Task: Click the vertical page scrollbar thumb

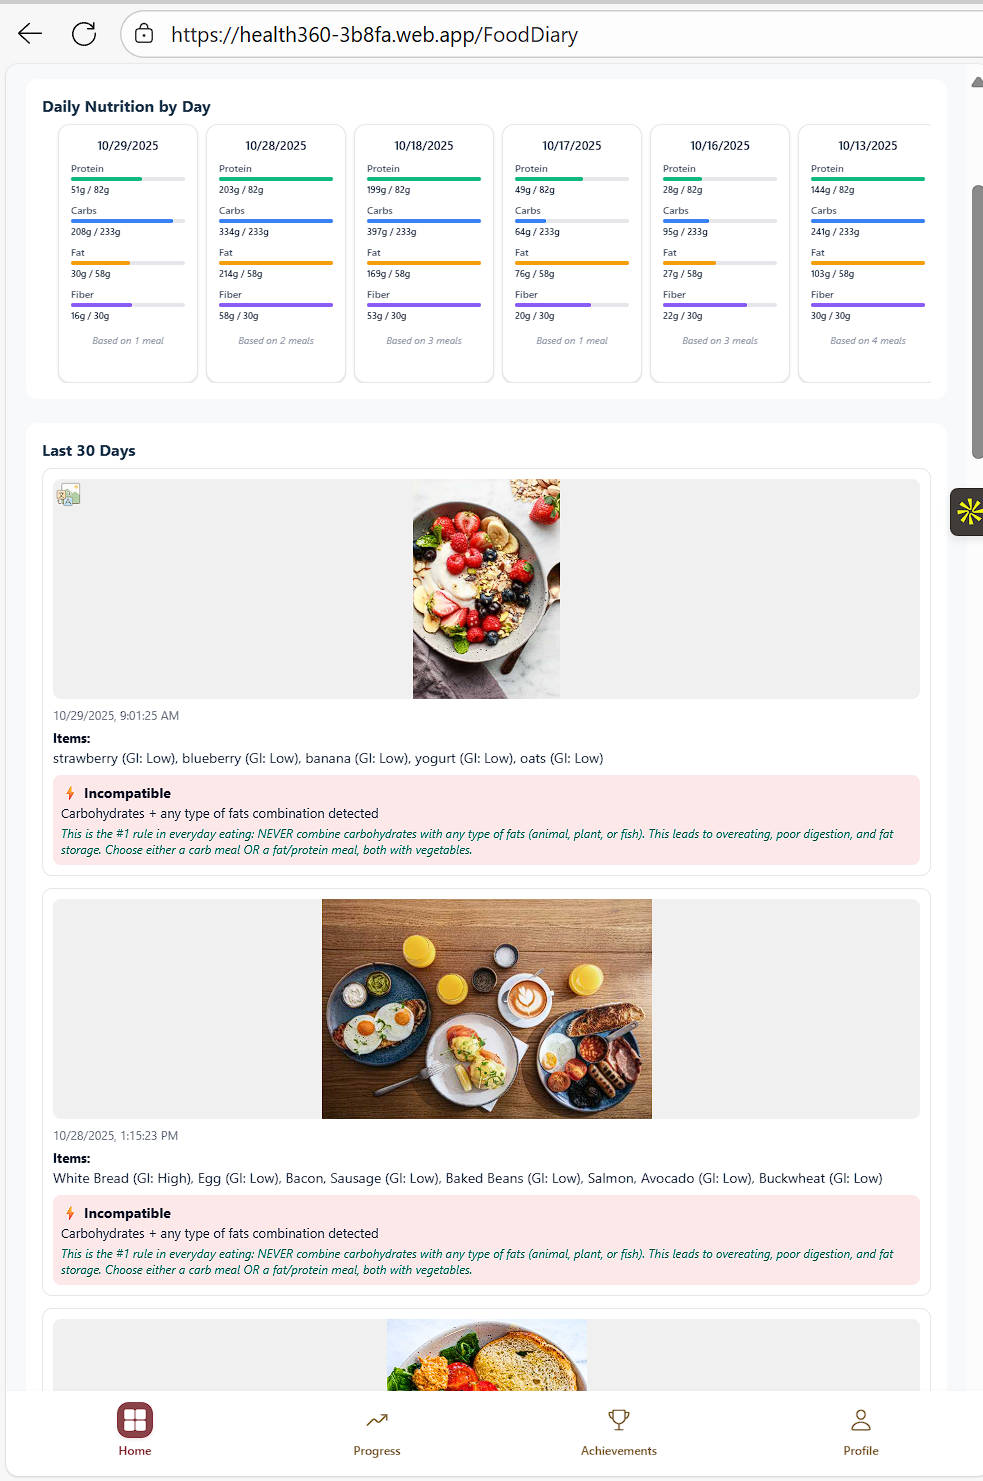Action: pyautogui.click(x=977, y=322)
